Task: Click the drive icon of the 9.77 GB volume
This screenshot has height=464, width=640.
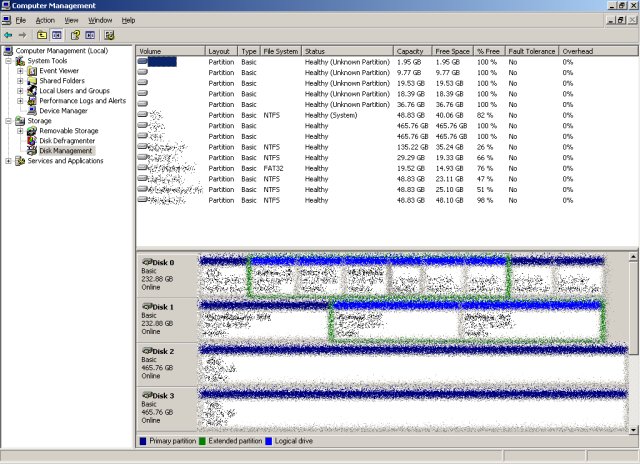Action: pos(142,72)
